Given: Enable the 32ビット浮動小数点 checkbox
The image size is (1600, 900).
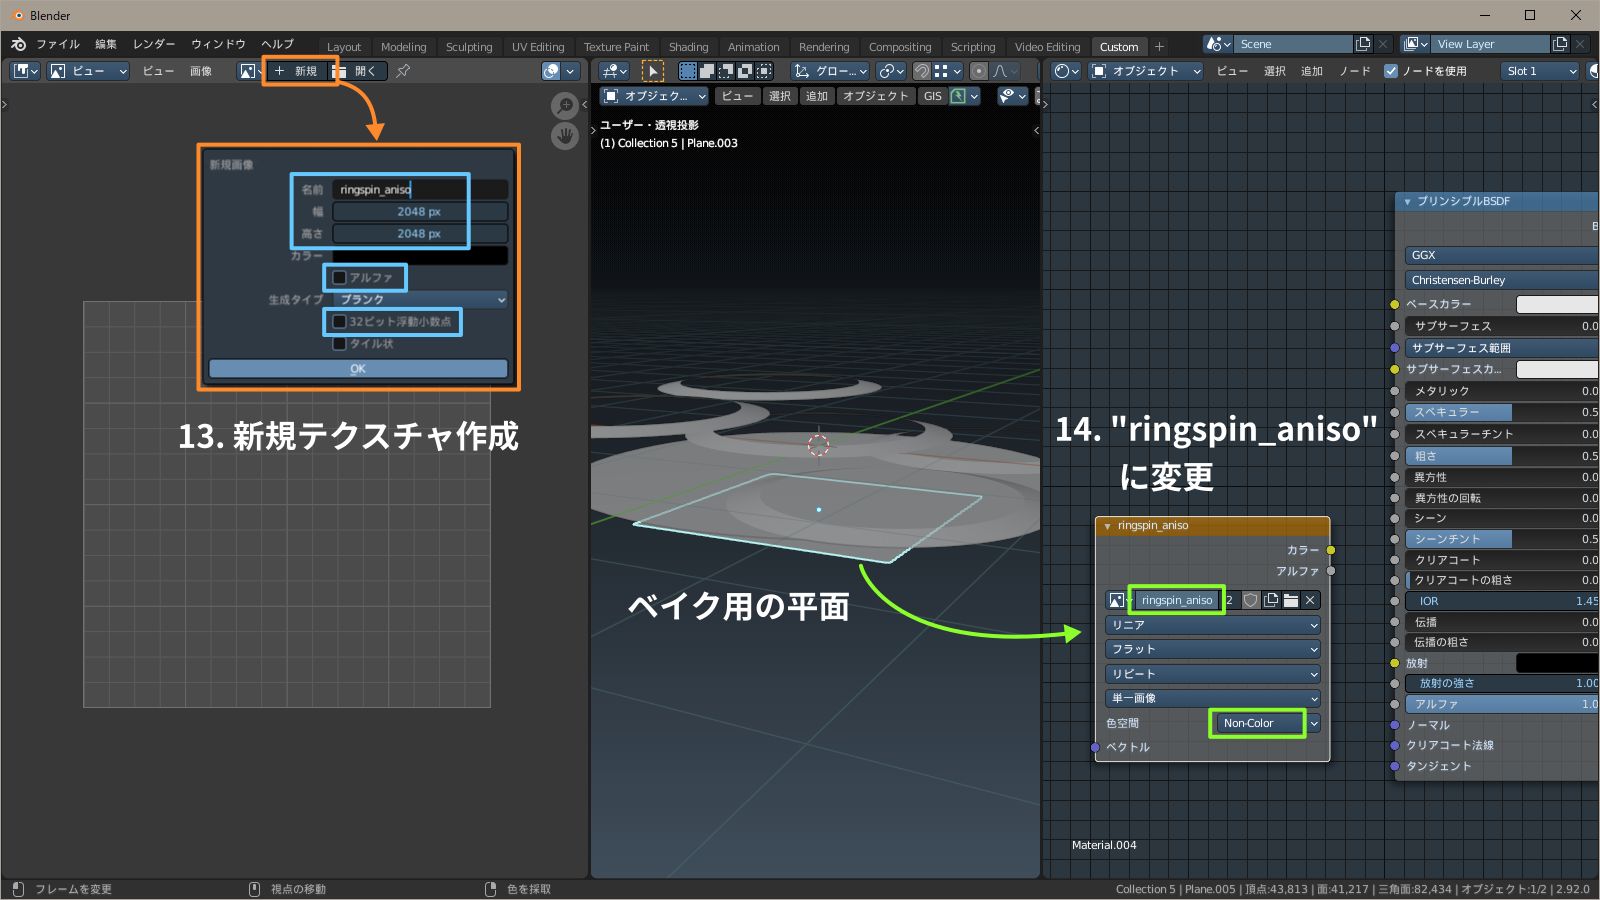Looking at the screenshot, I should coord(341,322).
